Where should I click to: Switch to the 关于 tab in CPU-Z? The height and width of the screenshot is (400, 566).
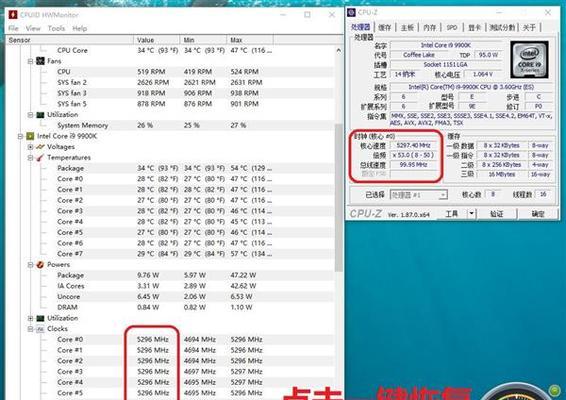(x=529, y=27)
